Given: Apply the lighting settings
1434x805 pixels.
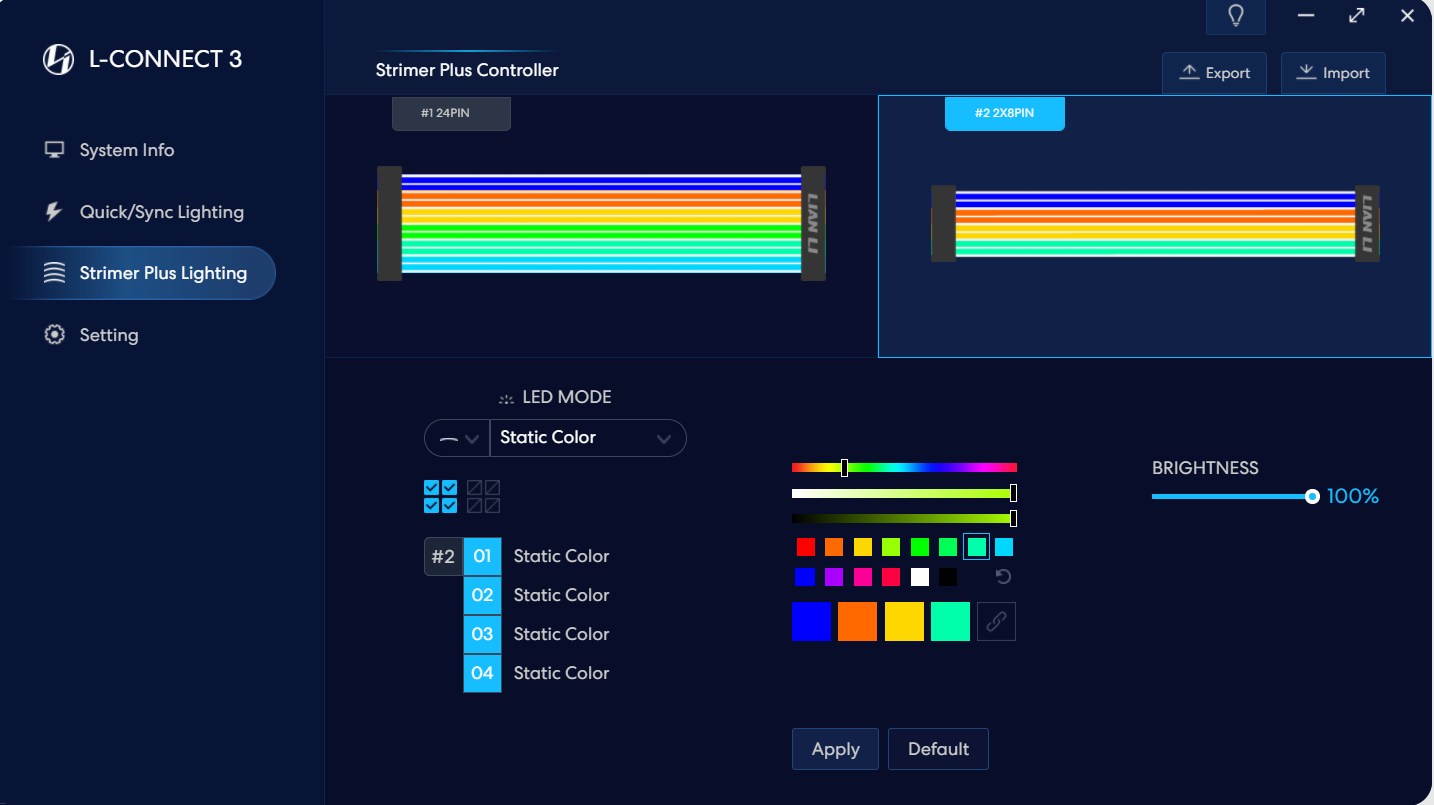Looking at the screenshot, I should [x=835, y=749].
